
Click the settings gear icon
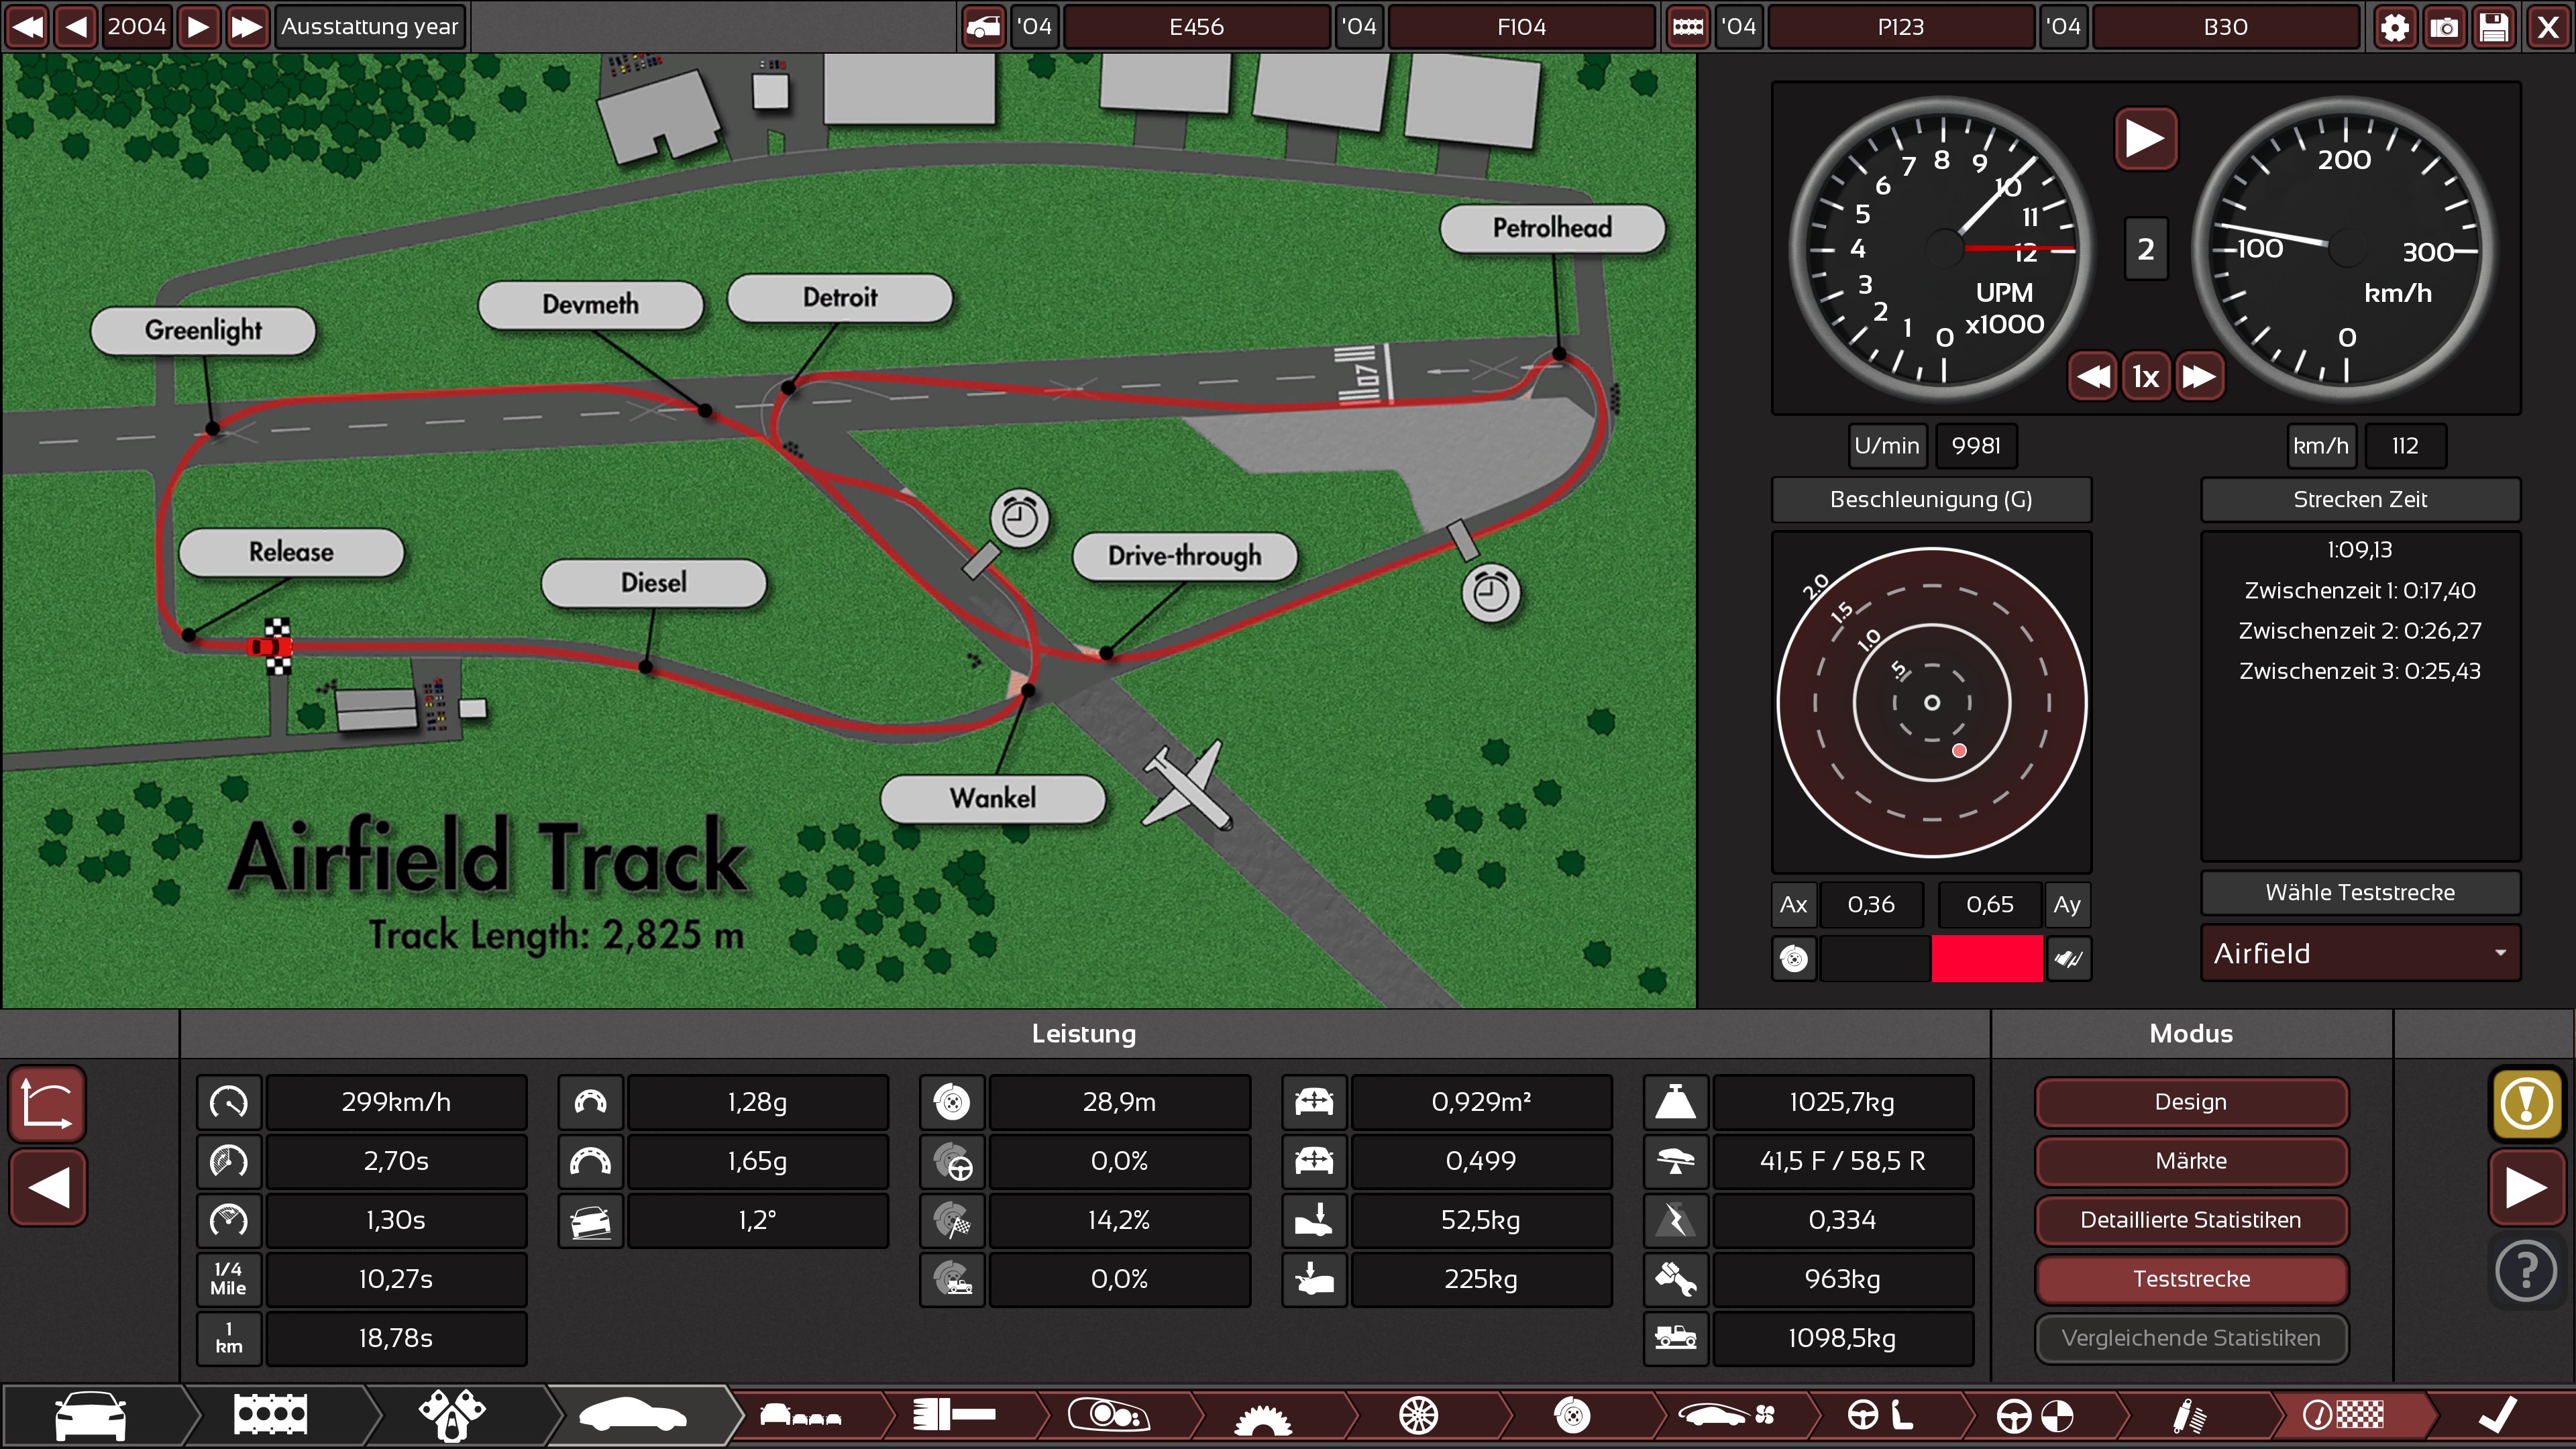[2394, 27]
